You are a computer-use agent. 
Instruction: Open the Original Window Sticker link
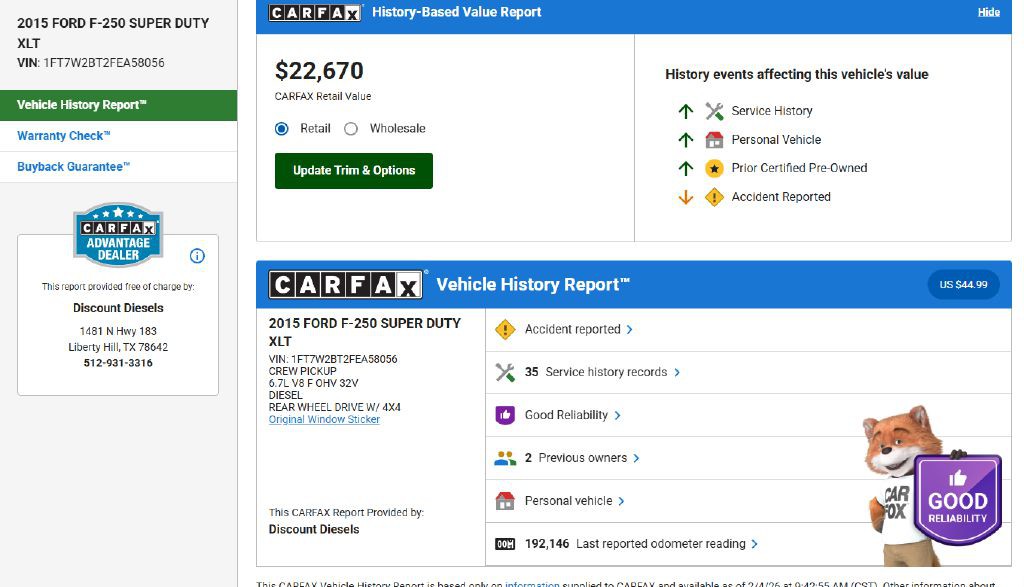(324, 419)
